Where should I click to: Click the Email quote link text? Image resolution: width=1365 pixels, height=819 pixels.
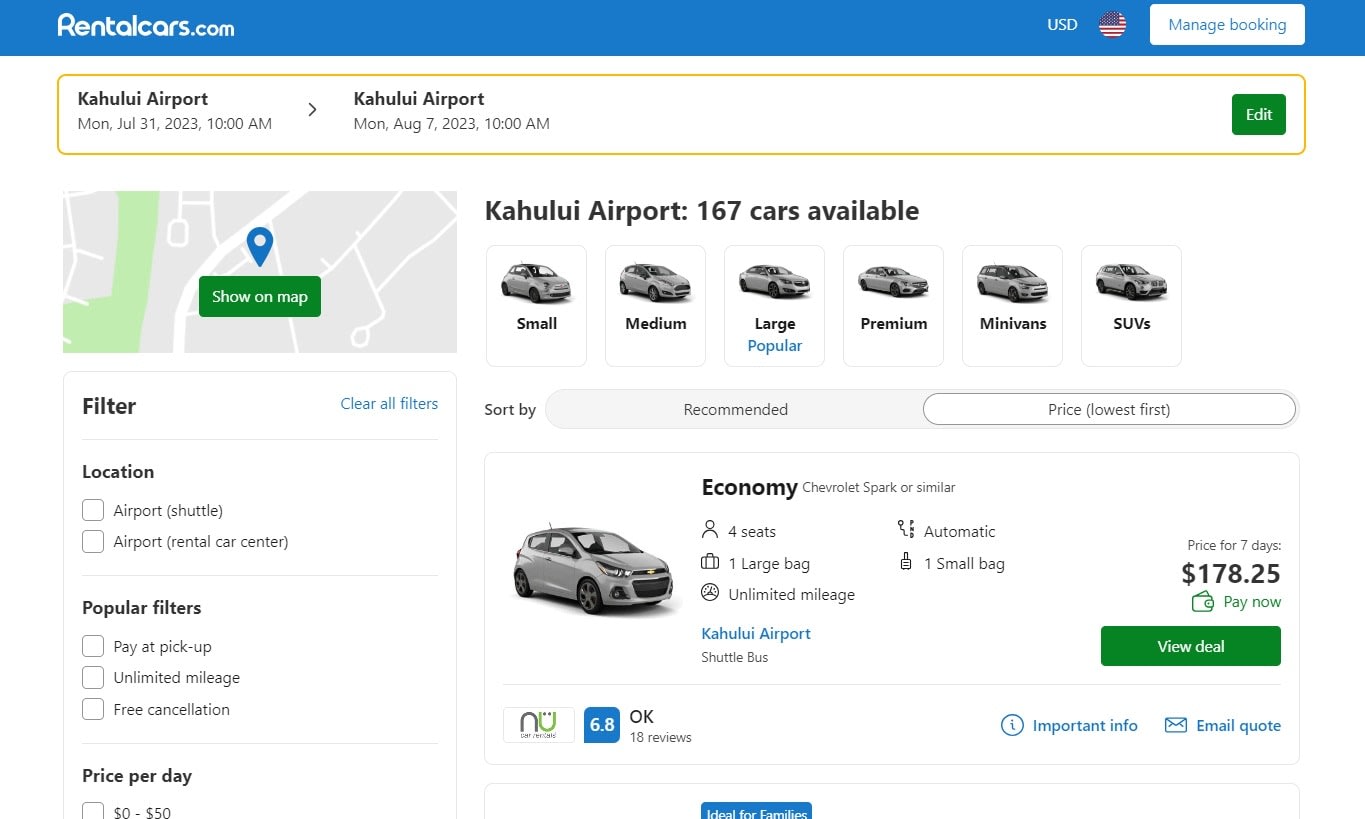(x=1238, y=725)
